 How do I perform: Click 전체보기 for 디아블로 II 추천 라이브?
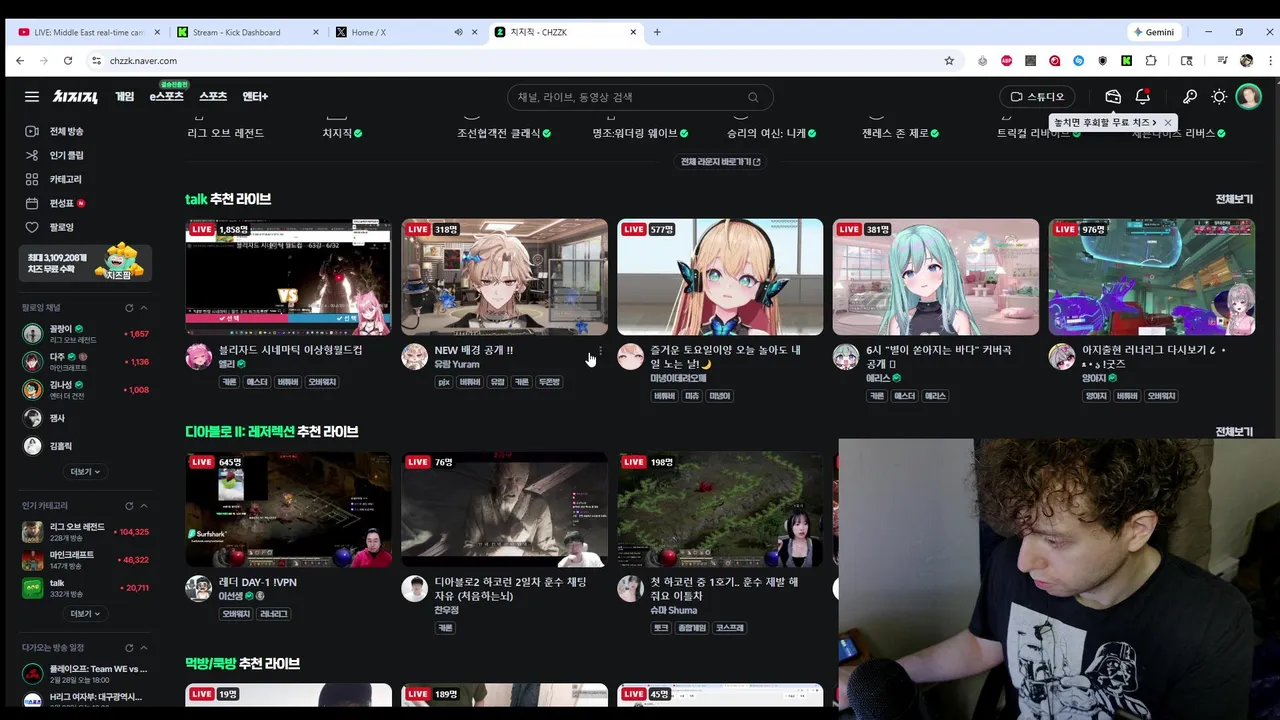[1234, 432]
